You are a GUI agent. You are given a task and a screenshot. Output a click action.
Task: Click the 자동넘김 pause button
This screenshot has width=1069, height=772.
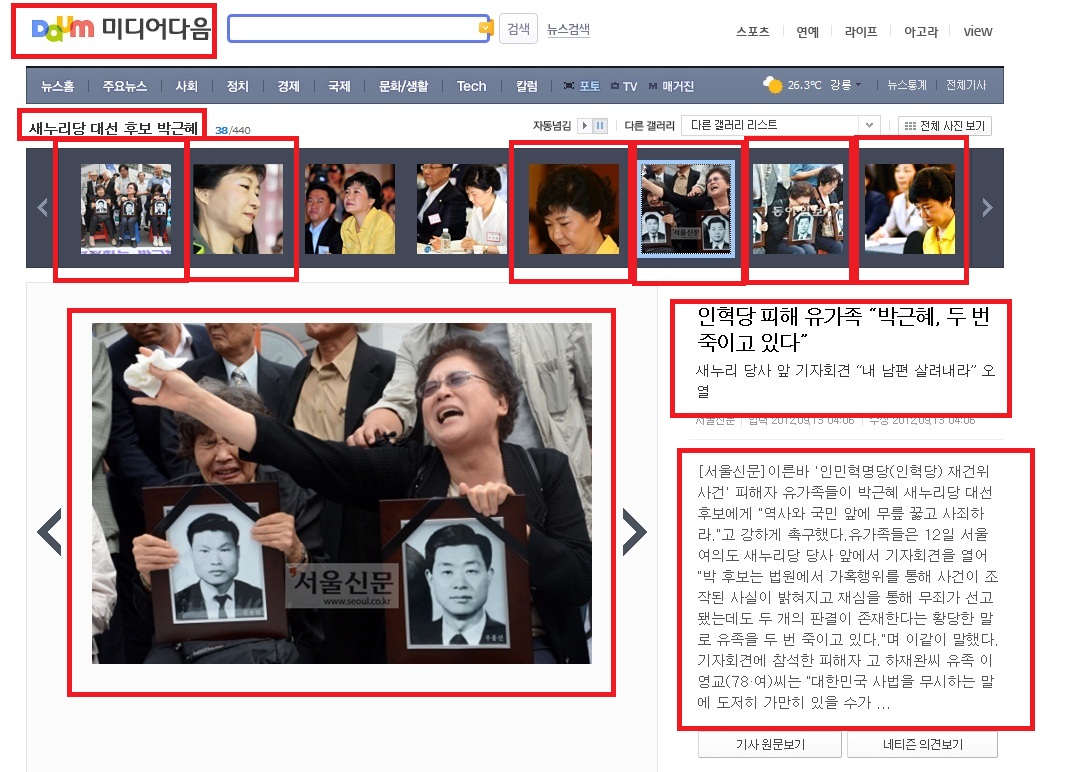pyautogui.click(x=600, y=125)
